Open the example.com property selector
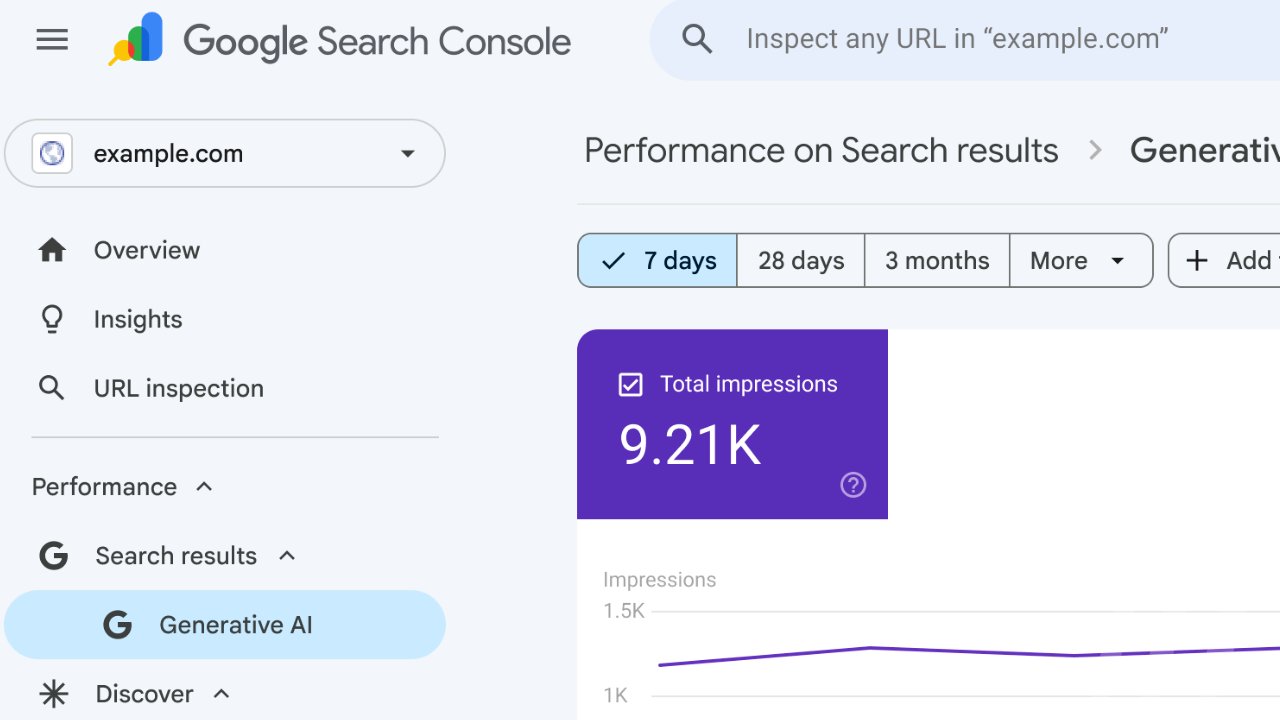This screenshot has width=1280, height=720. point(225,153)
